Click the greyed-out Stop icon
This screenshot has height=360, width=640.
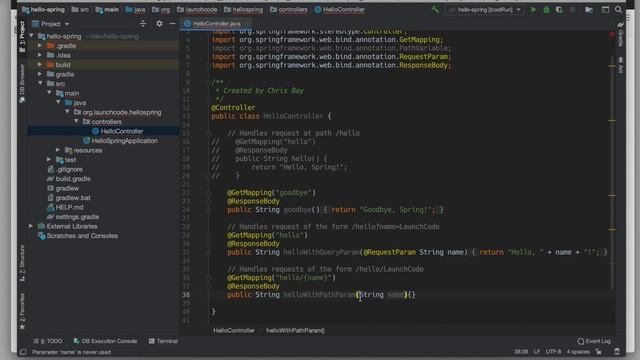pos(572,9)
